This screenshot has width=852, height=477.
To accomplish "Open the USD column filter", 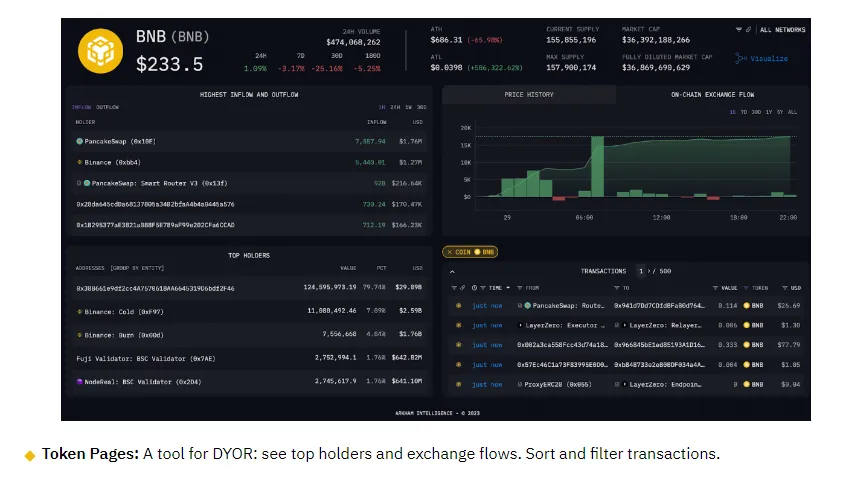I will (x=785, y=288).
